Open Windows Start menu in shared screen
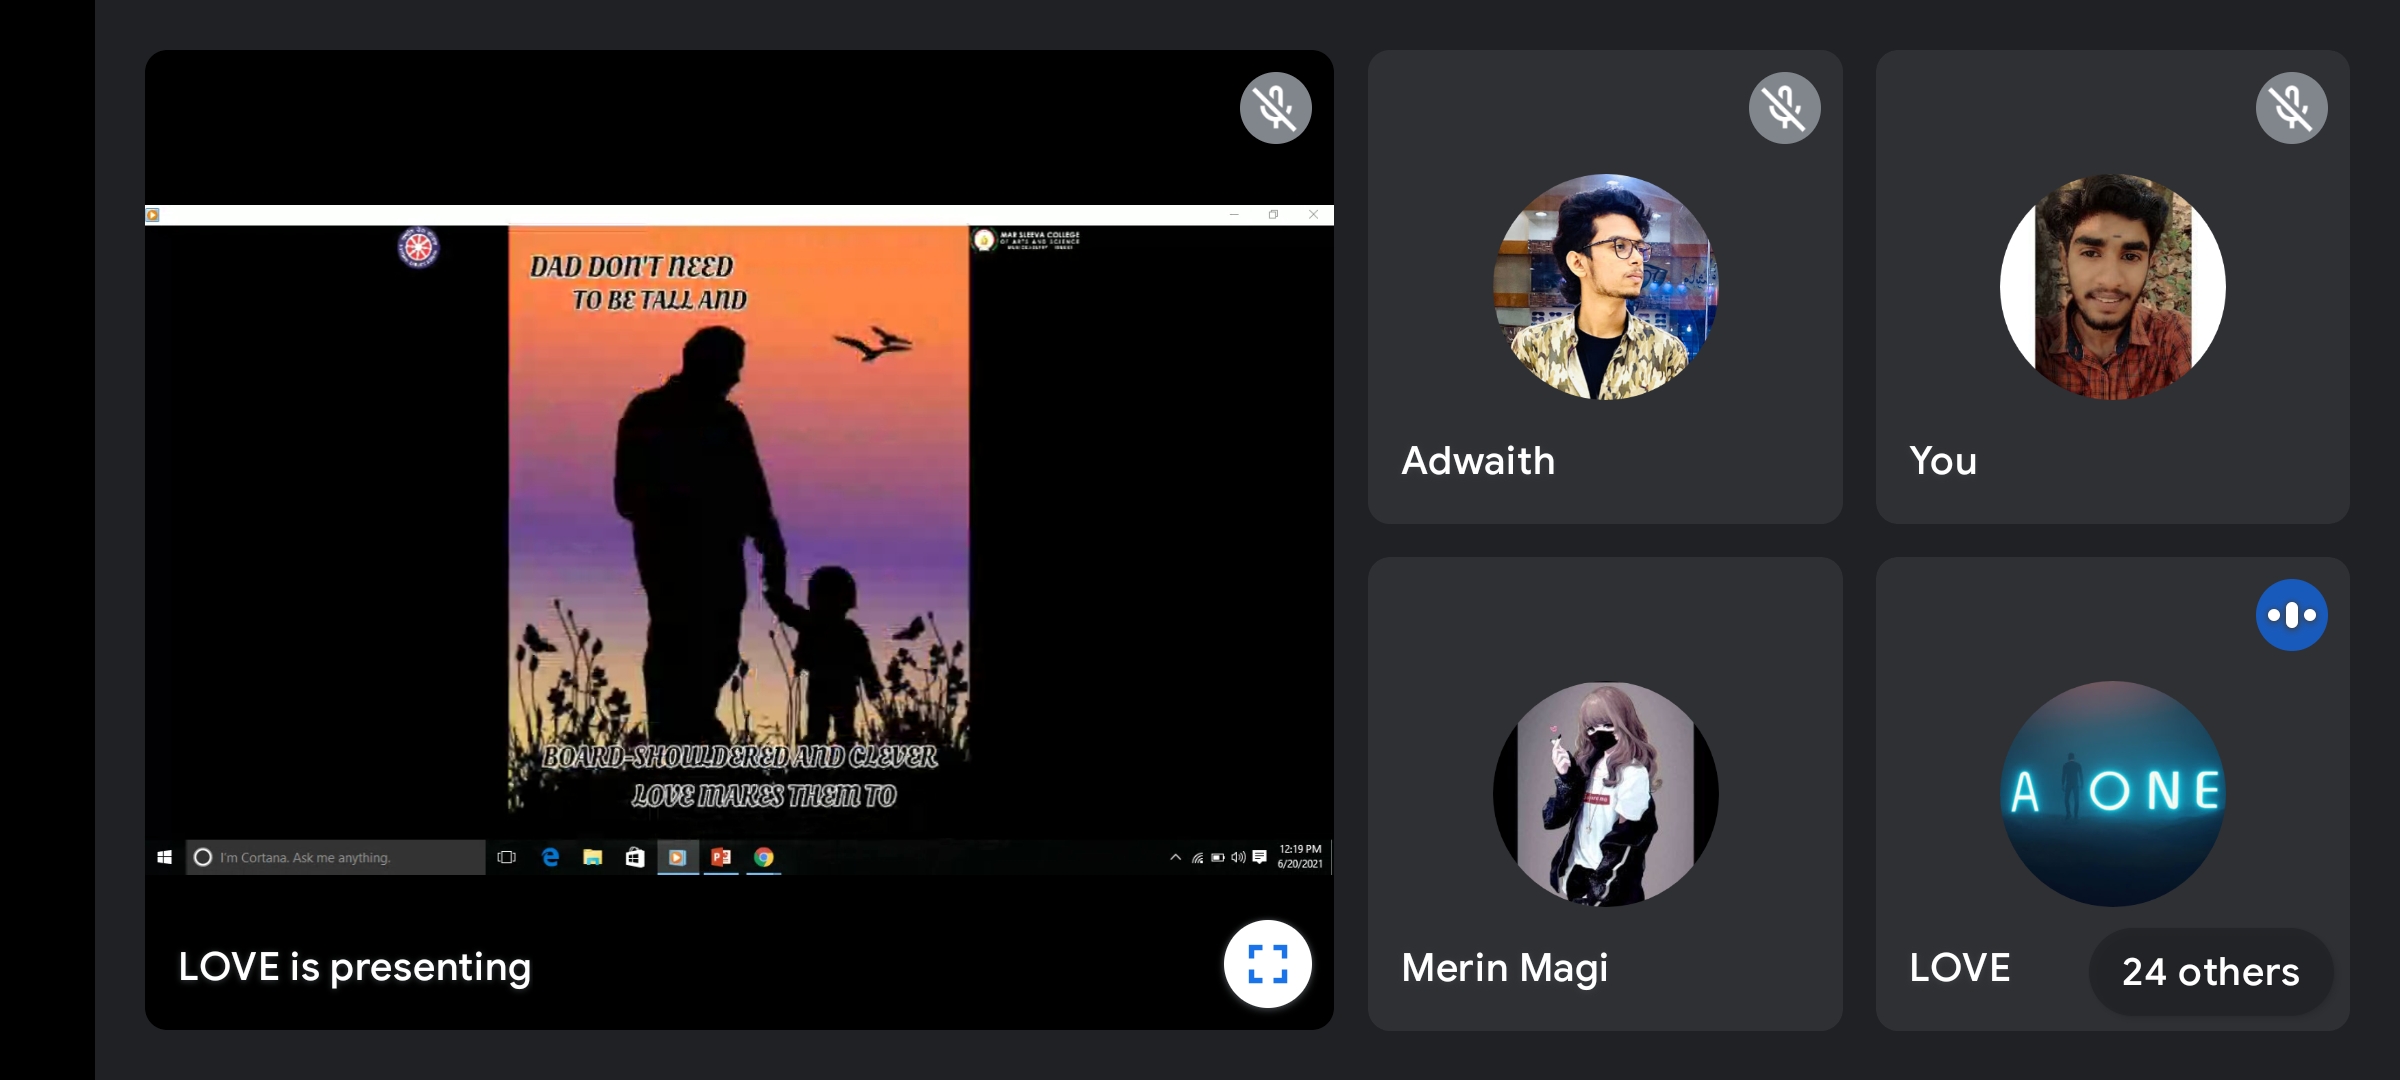 pos(165,857)
